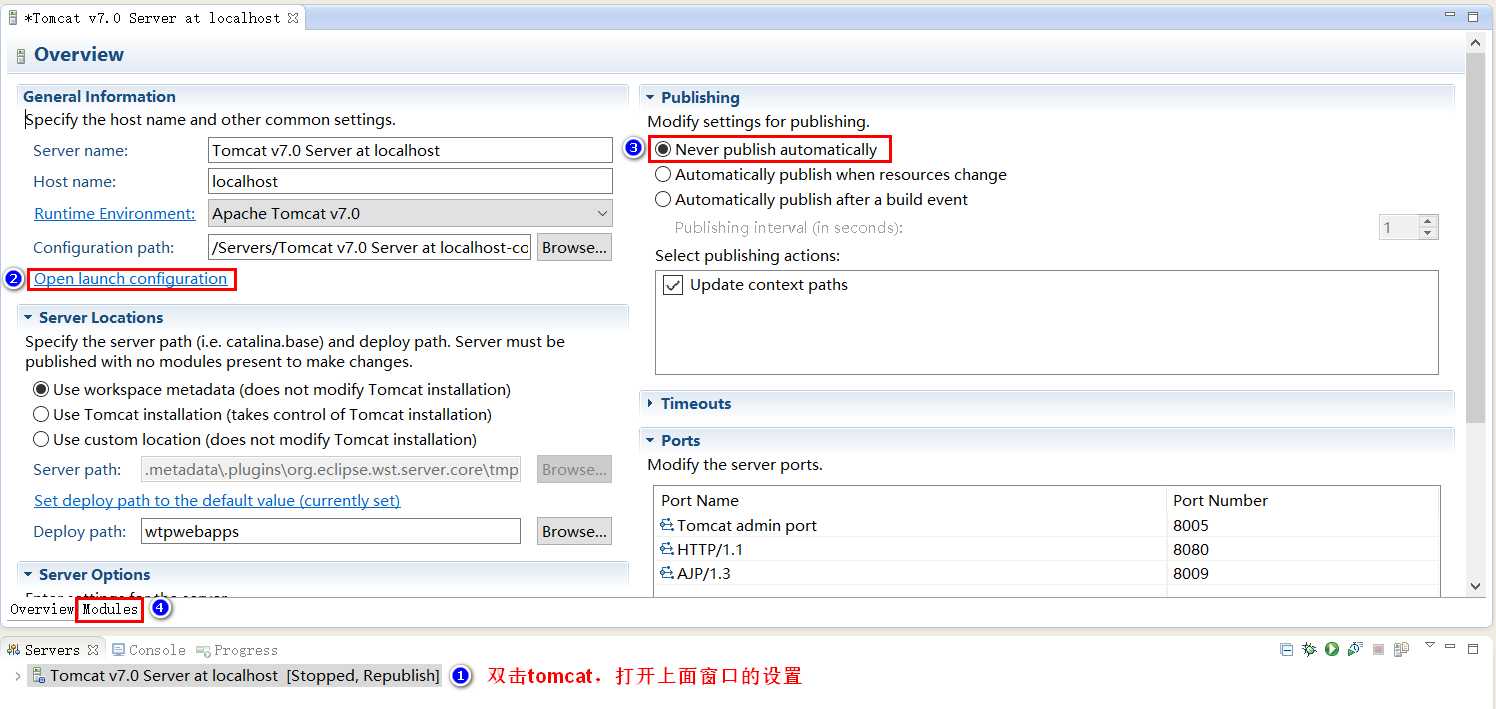Switch to the Modules tab
The width and height of the screenshot is (1496, 709).
[x=110, y=609]
